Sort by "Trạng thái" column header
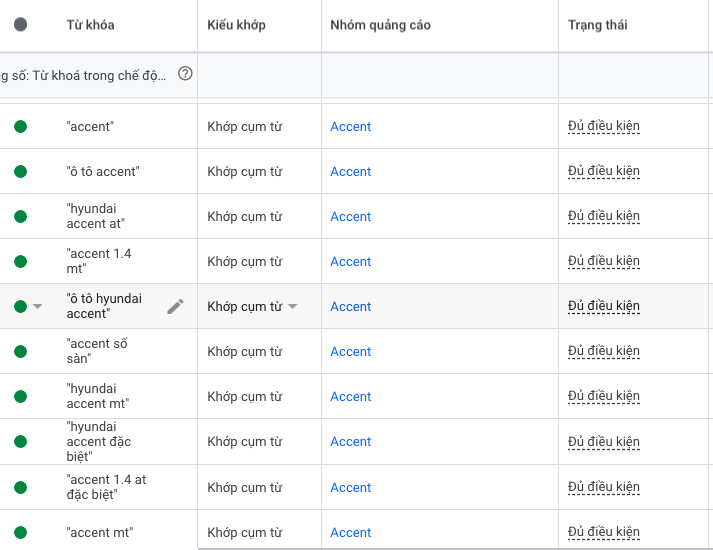The width and height of the screenshot is (713, 550). pos(598,25)
